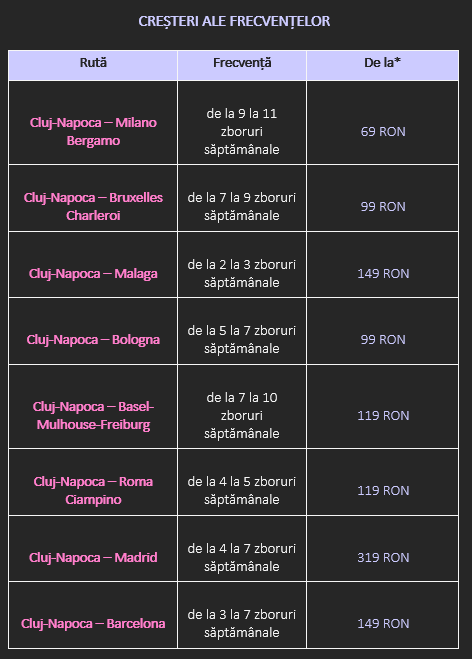Select the Cluj-Napoca – Malaga route link
This screenshot has width=472, height=659.
tap(93, 274)
